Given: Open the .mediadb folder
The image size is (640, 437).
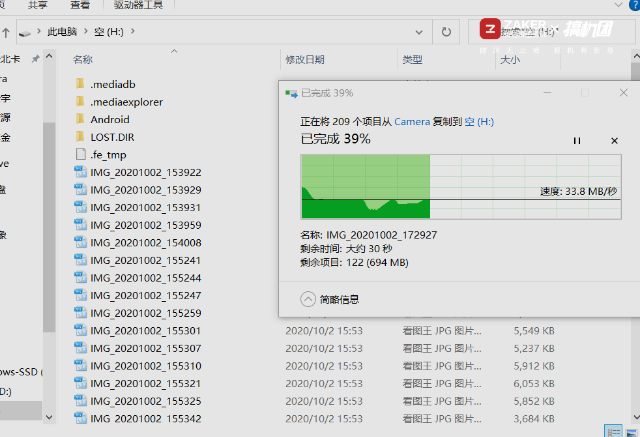Looking at the screenshot, I should [x=105, y=84].
